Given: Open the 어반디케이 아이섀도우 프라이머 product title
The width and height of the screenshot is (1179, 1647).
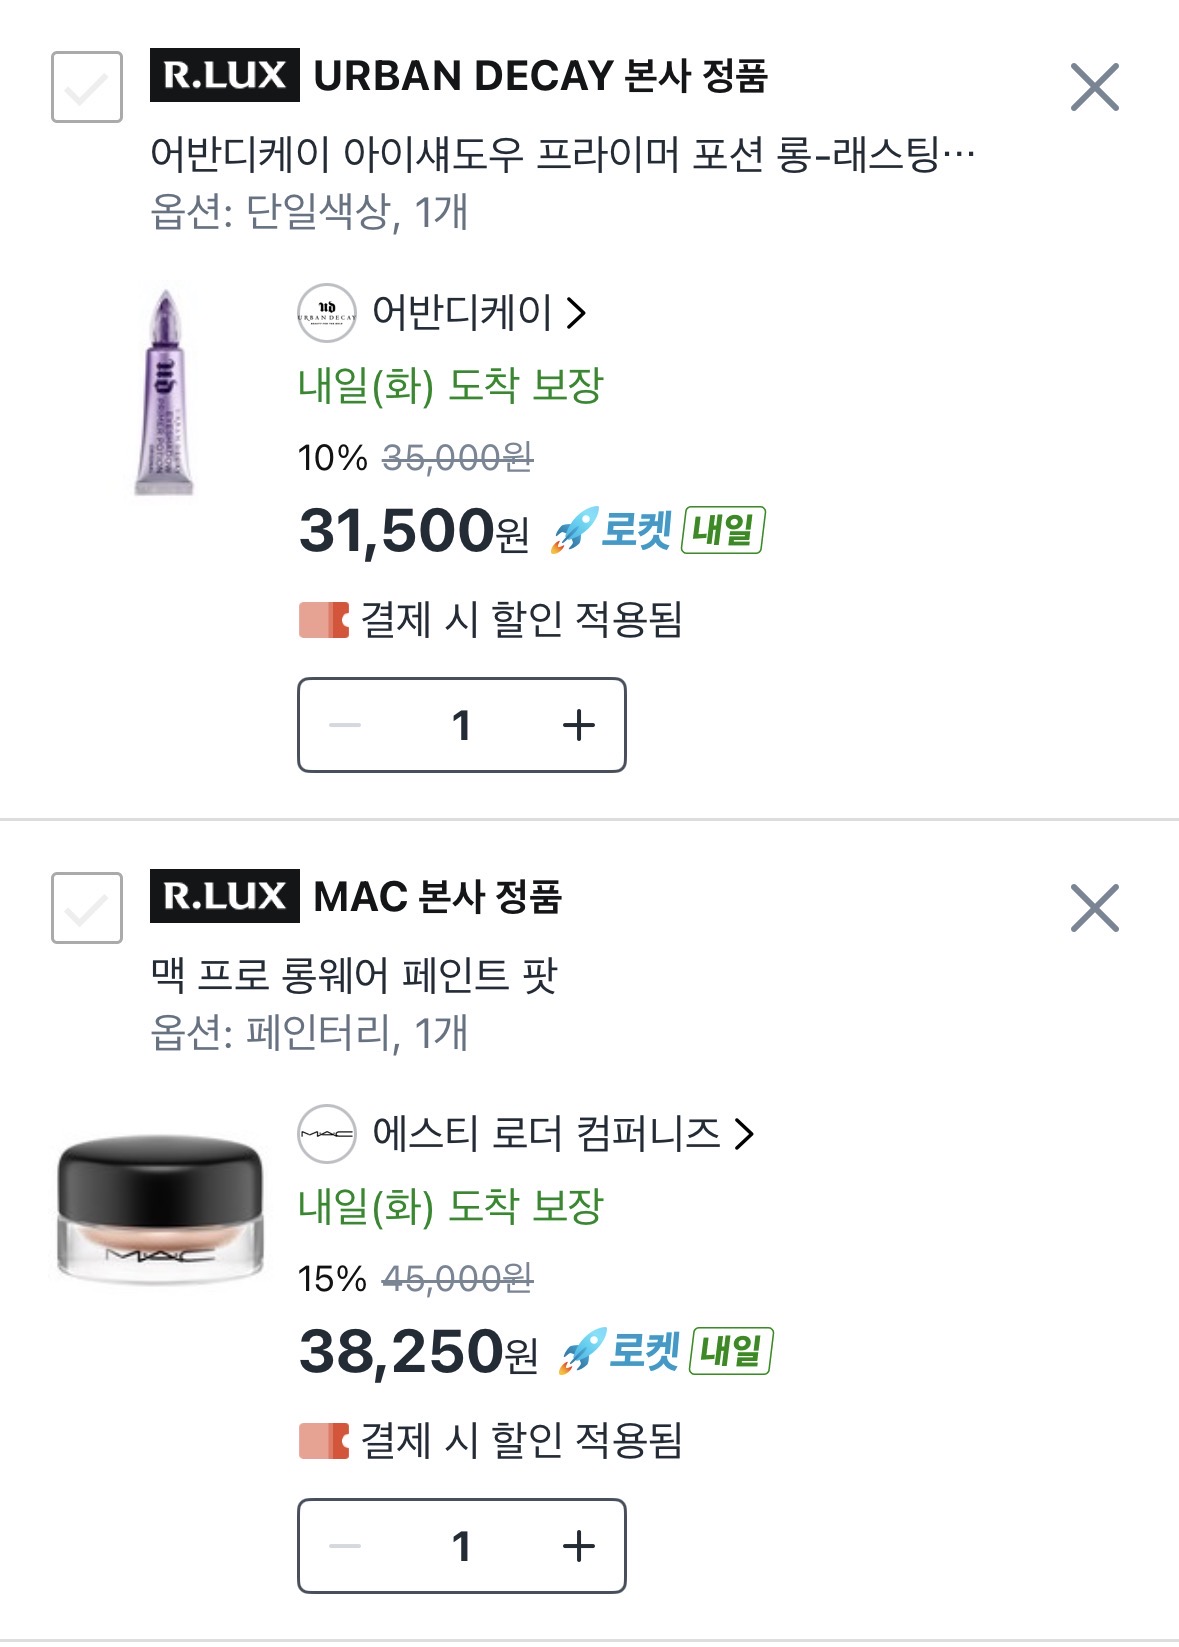Looking at the screenshot, I should pos(562,155).
